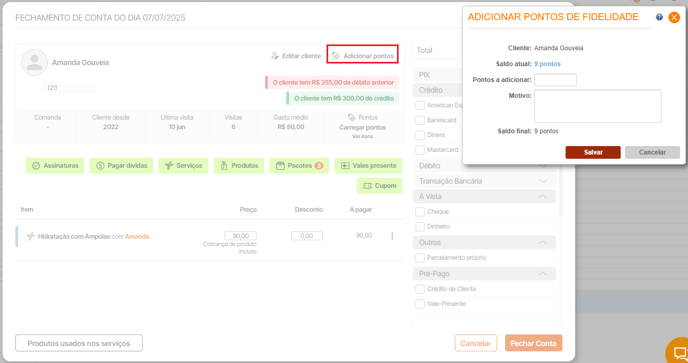The image size is (688, 363).
Task: Click the blue help question-mark icon
Action: pos(659,17)
